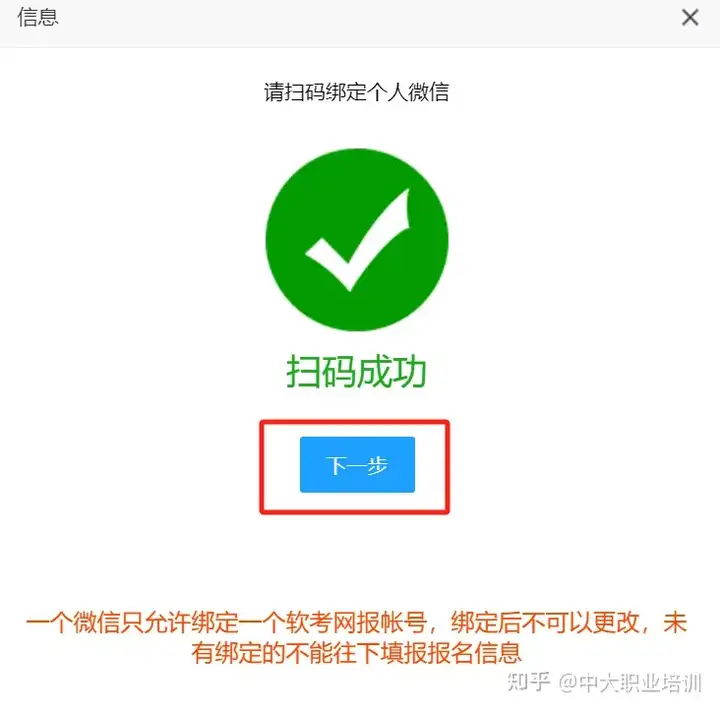This screenshot has width=720, height=712.
Task: Click the white tick inside green circle
Action: 358,240
